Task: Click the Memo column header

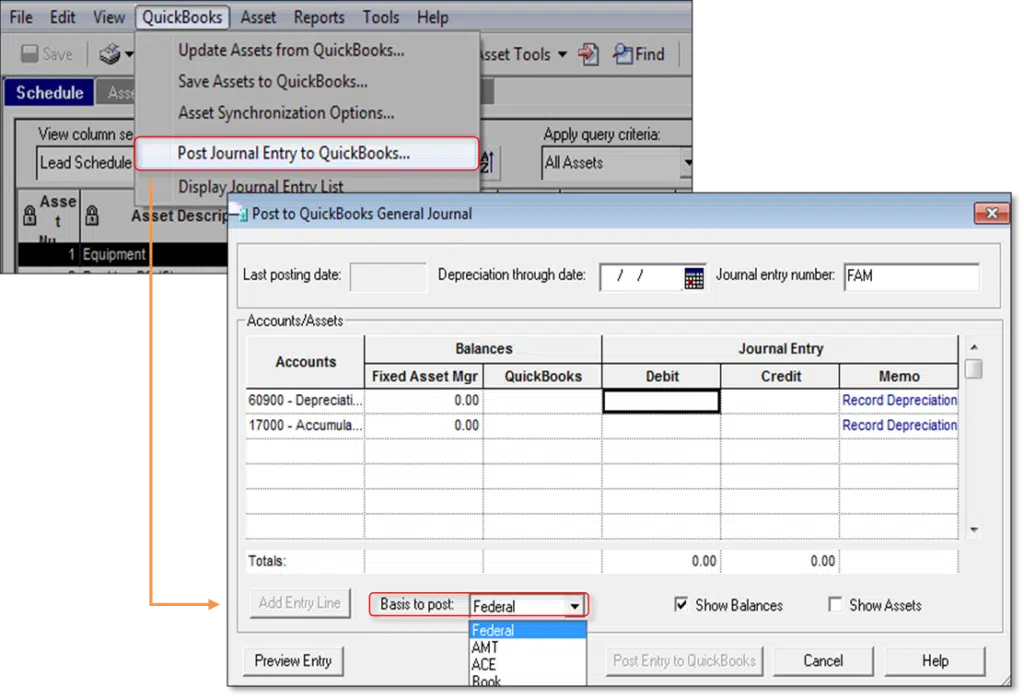Action: click(899, 376)
